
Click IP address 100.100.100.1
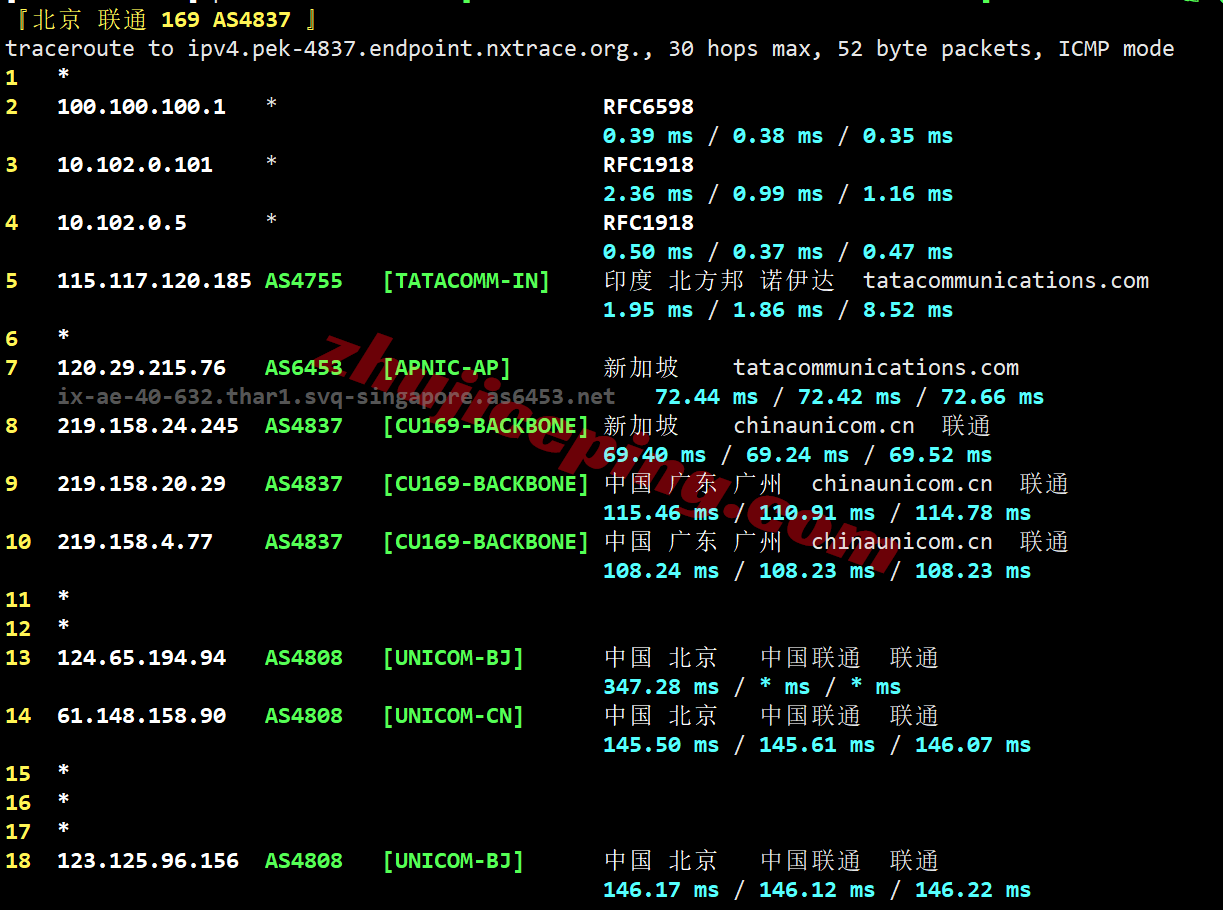pyautogui.click(x=141, y=106)
